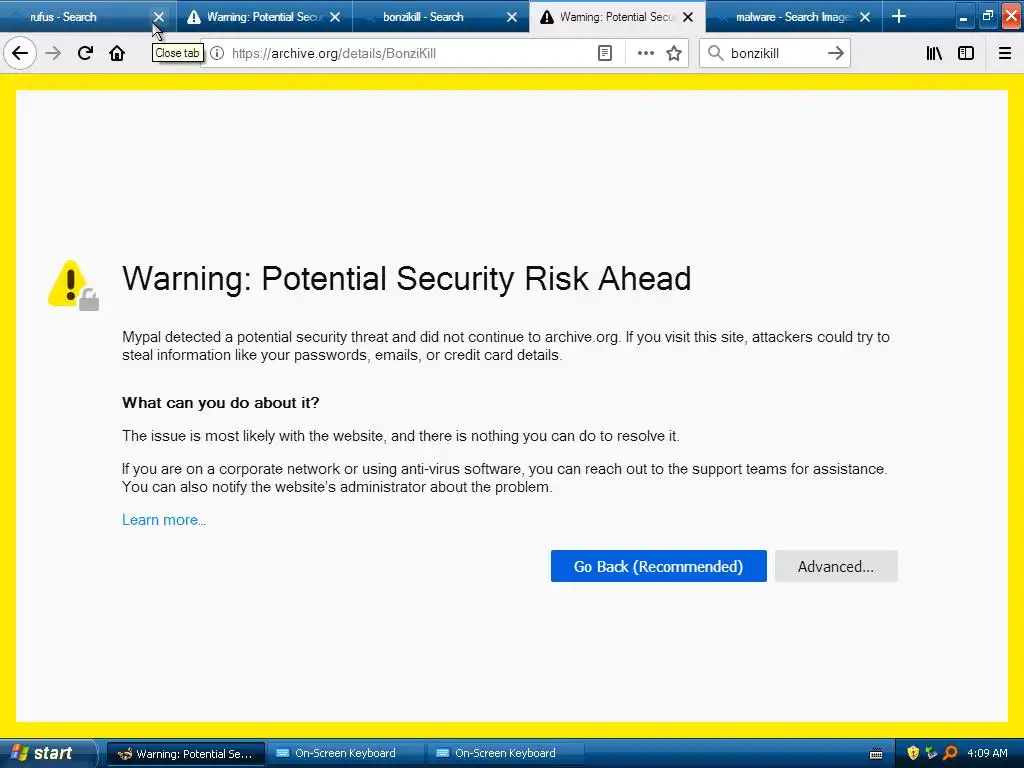Expand the Advanced... options
1024x768 pixels.
point(836,566)
